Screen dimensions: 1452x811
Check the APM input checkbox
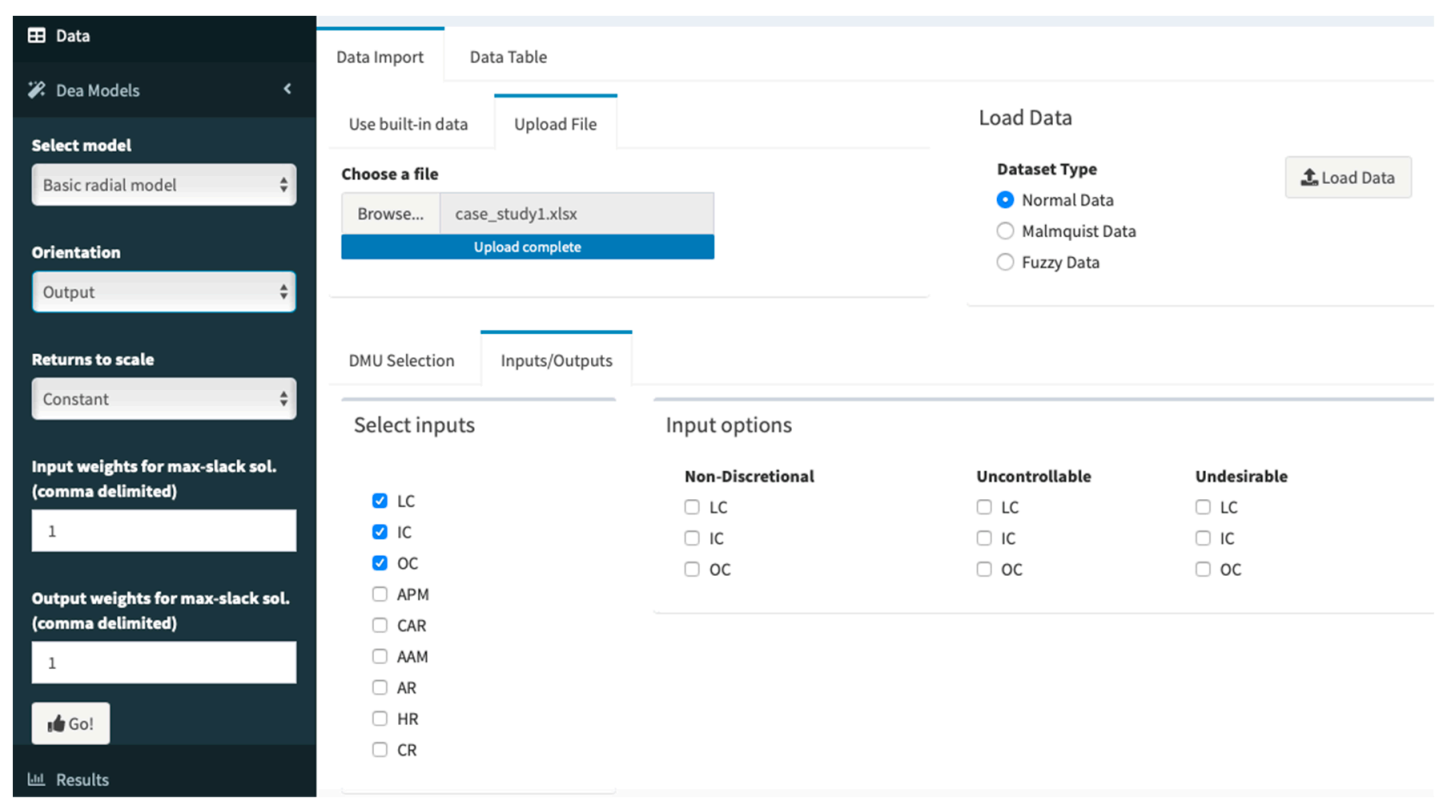point(380,594)
